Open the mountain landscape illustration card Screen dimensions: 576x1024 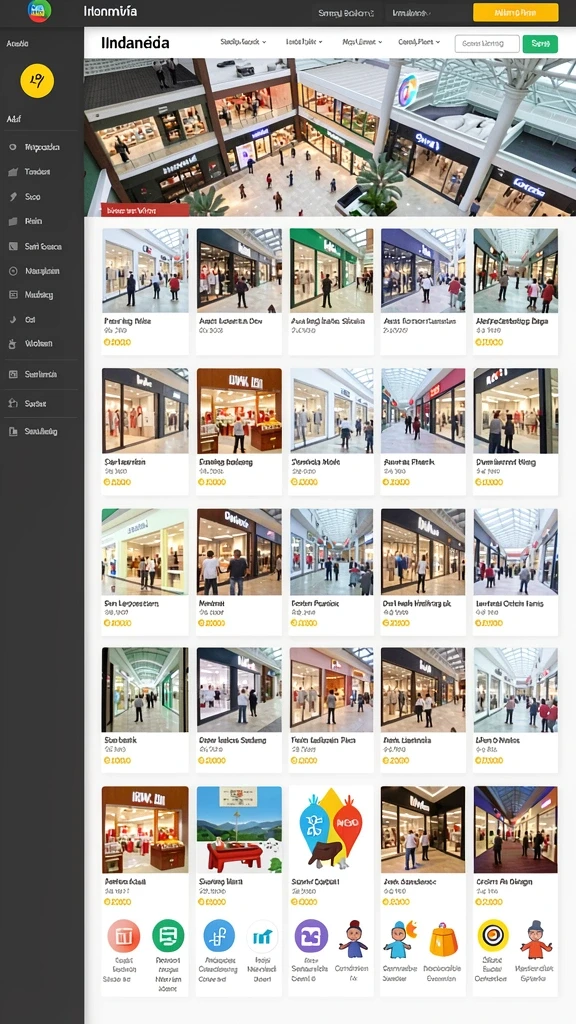[x=239, y=848]
